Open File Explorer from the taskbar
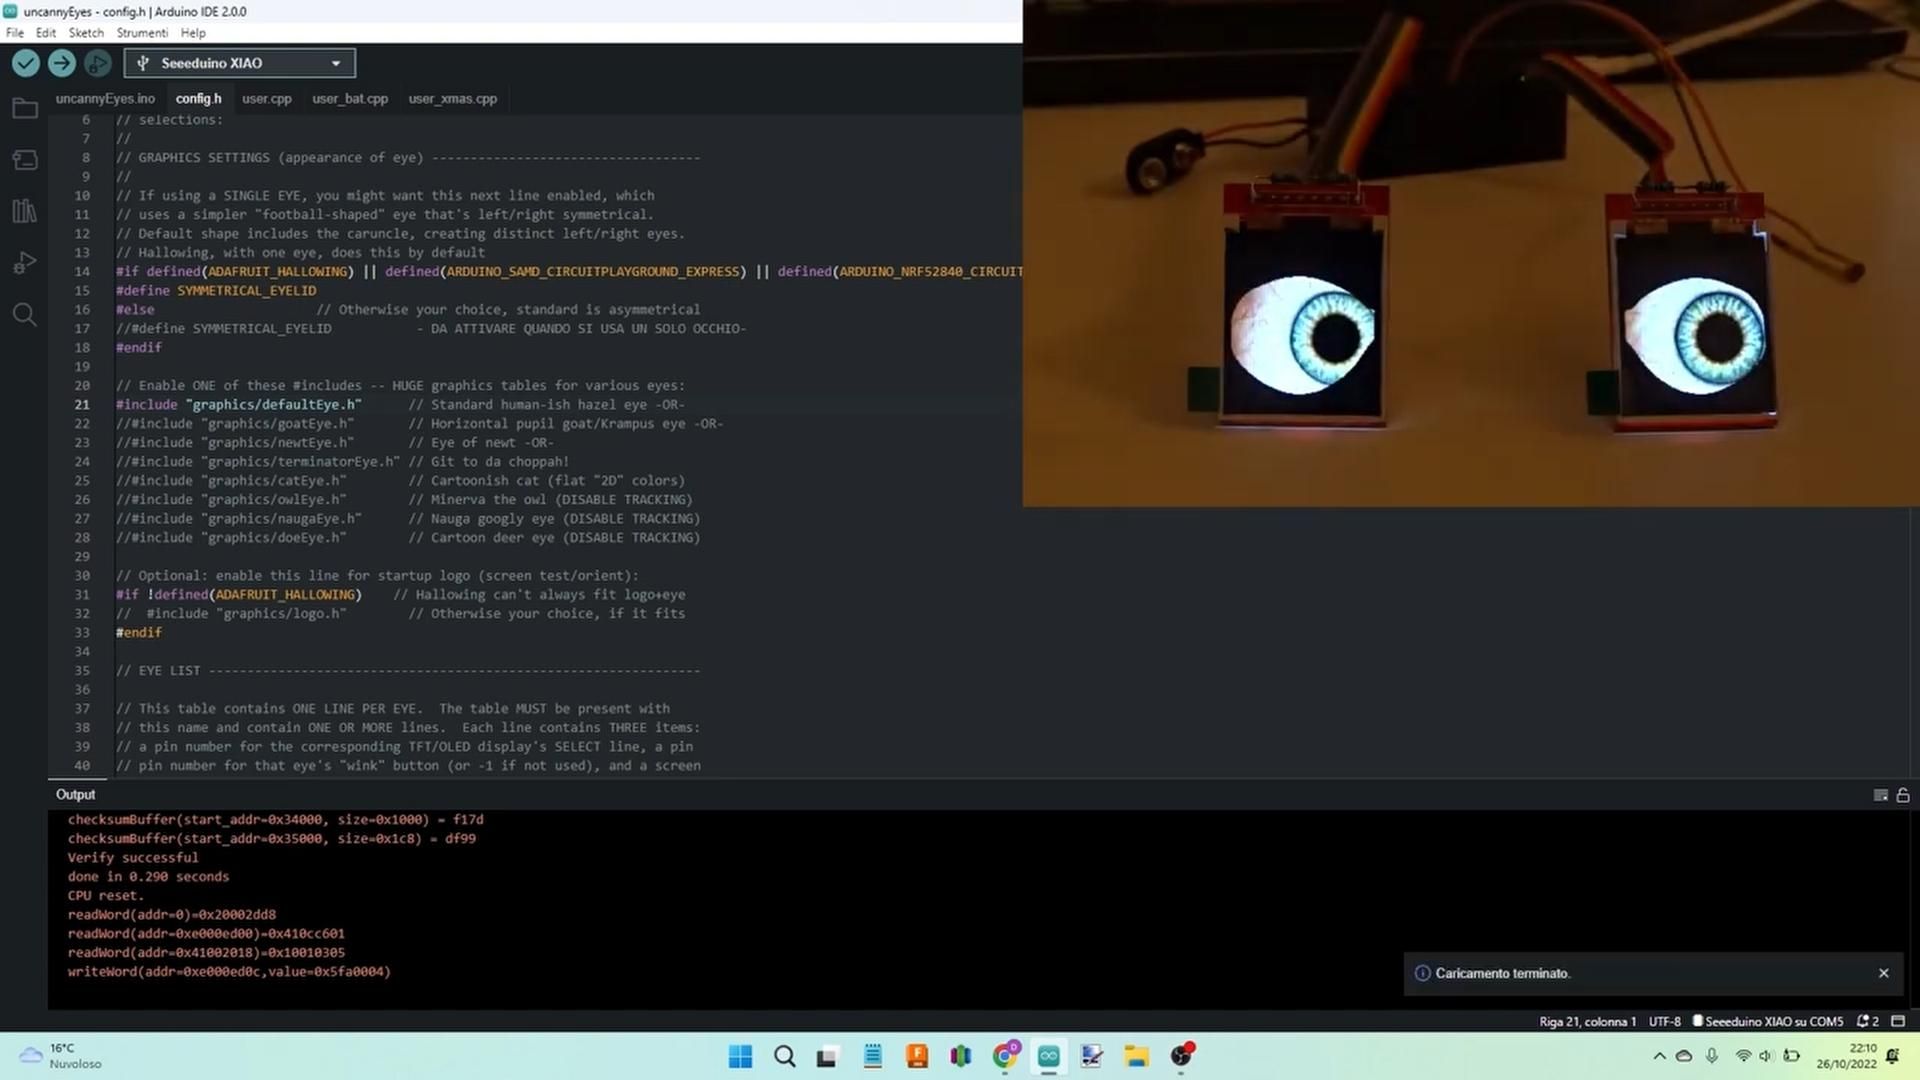This screenshot has width=1920, height=1080. pyautogui.click(x=1136, y=1056)
